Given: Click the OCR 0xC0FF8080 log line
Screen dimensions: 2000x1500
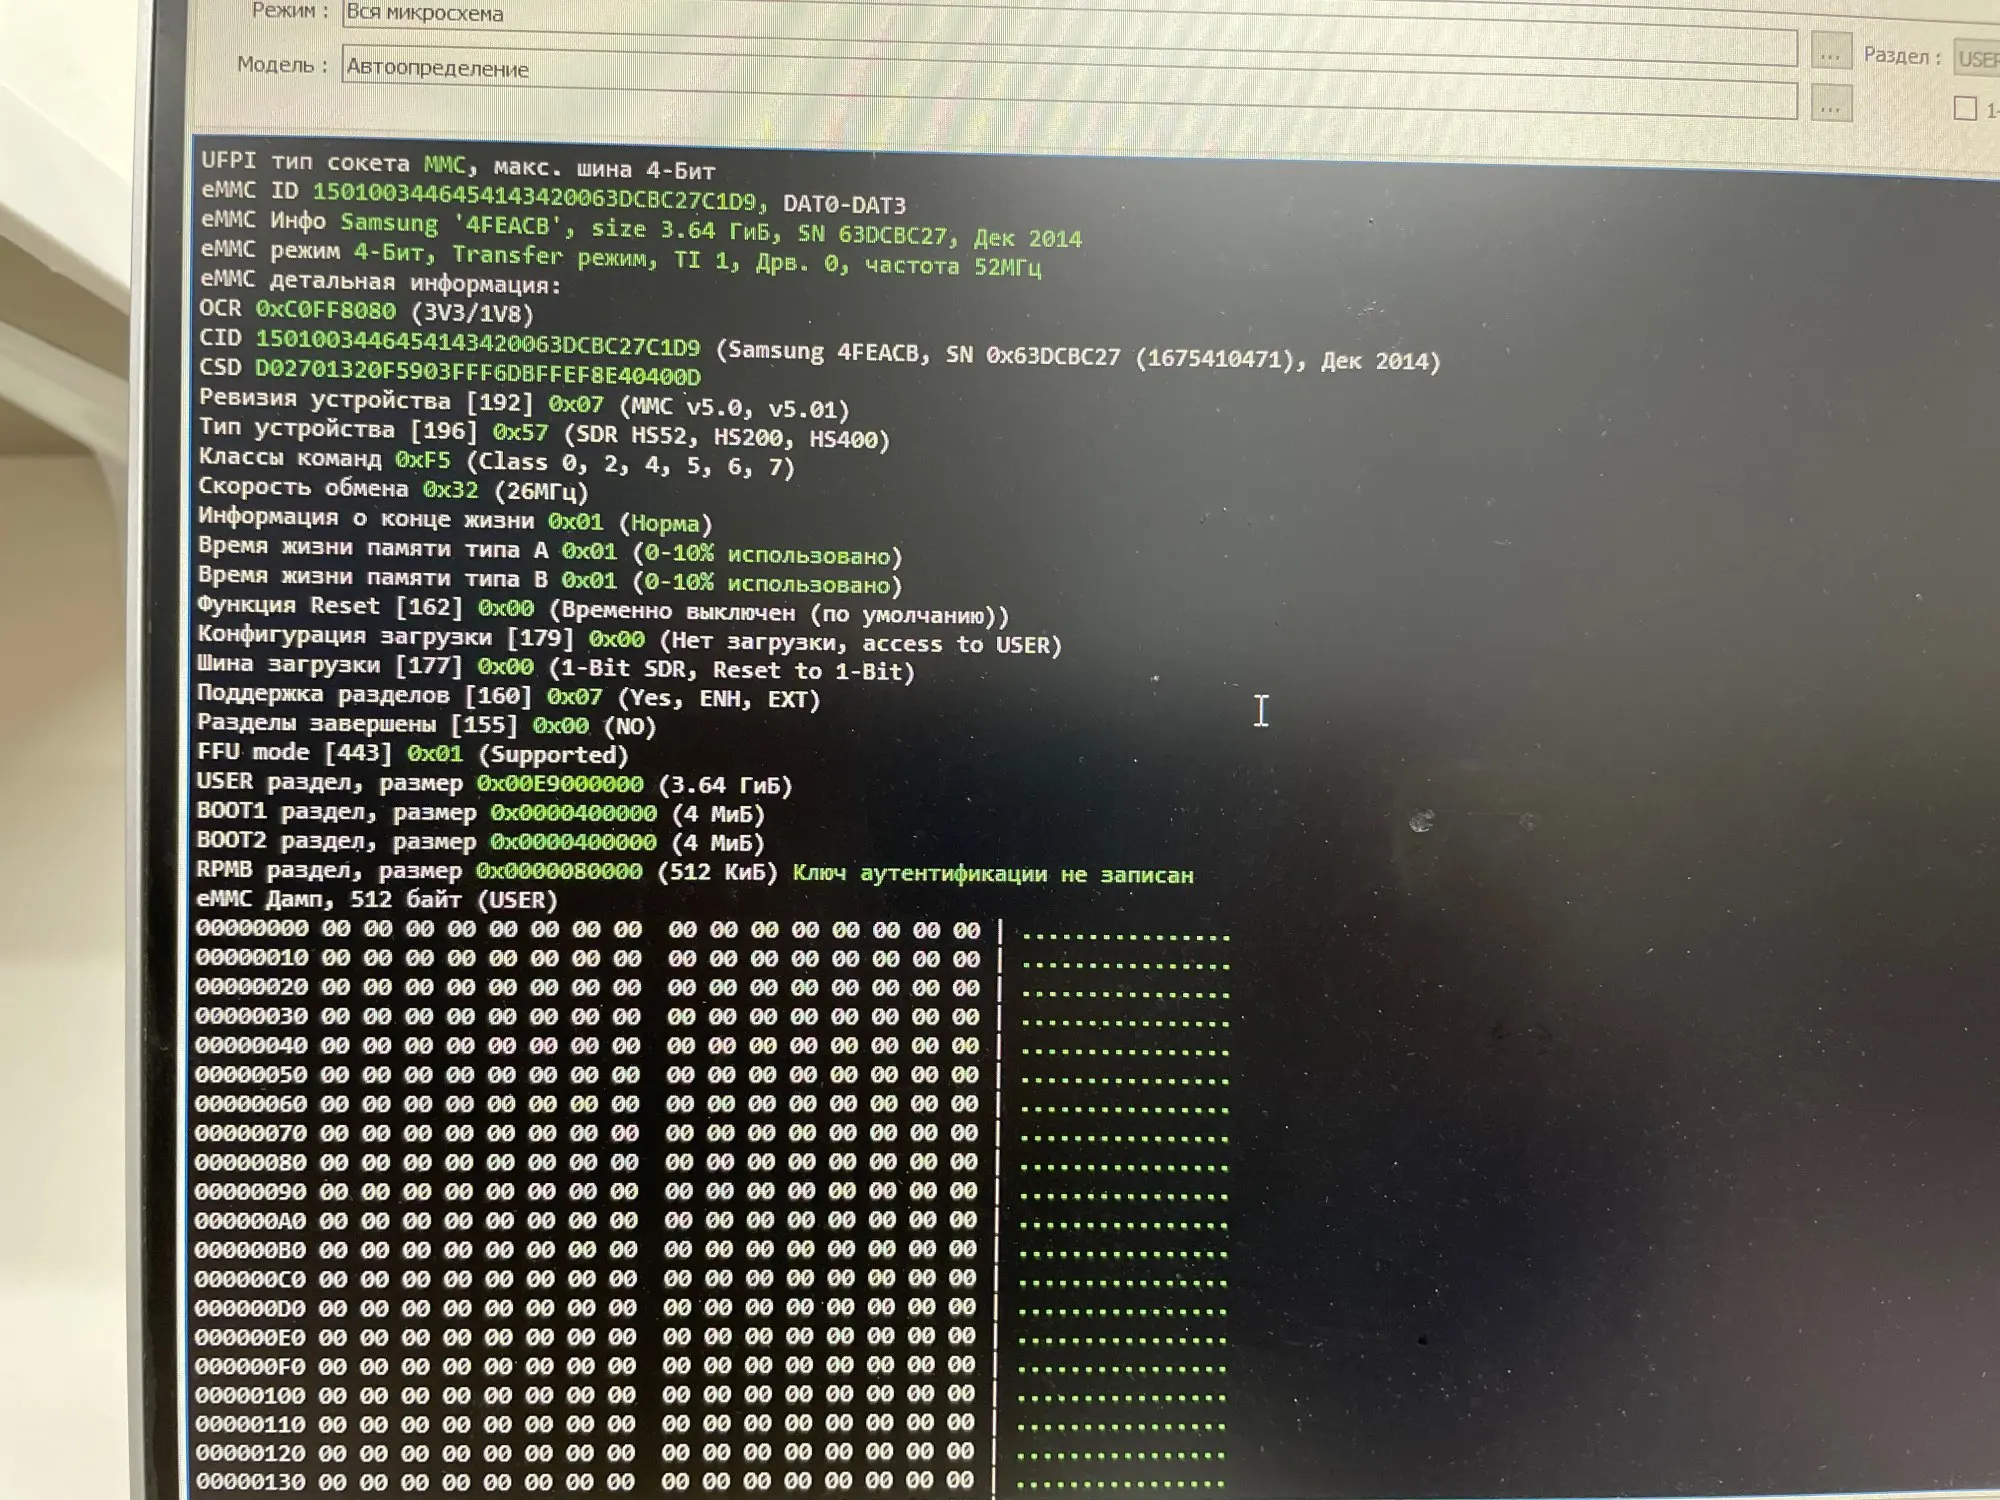Looking at the screenshot, I should pyautogui.click(x=366, y=311).
